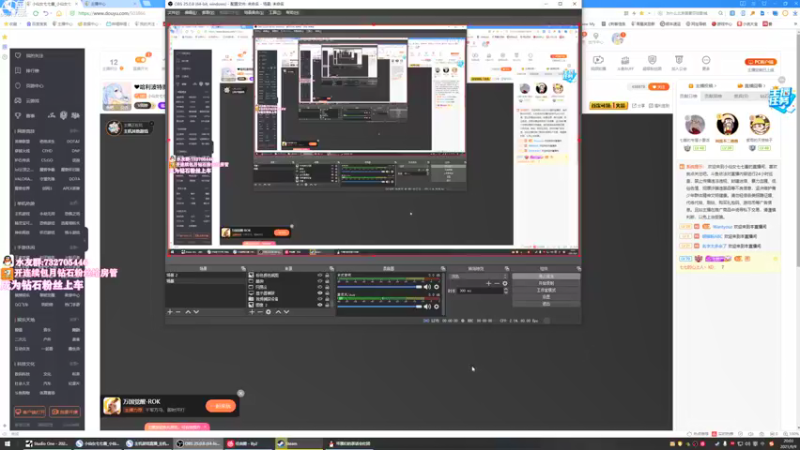The image size is (800, 450).
Task: Expand "更多" beside the 科技文化 section
Action: (x=74, y=364)
